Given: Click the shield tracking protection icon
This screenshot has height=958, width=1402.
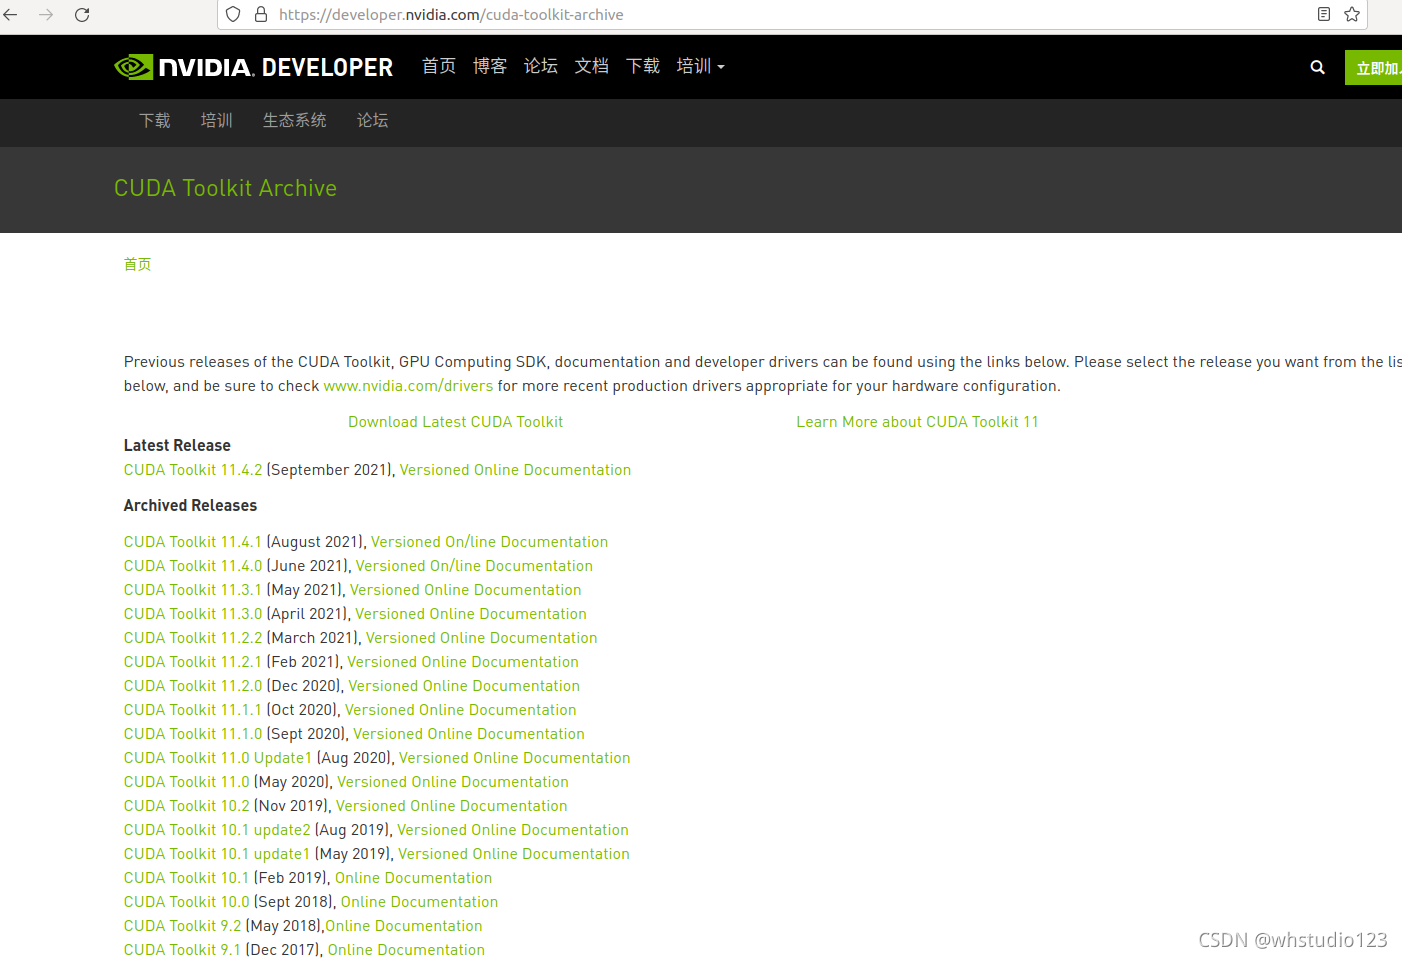Looking at the screenshot, I should [x=233, y=15].
